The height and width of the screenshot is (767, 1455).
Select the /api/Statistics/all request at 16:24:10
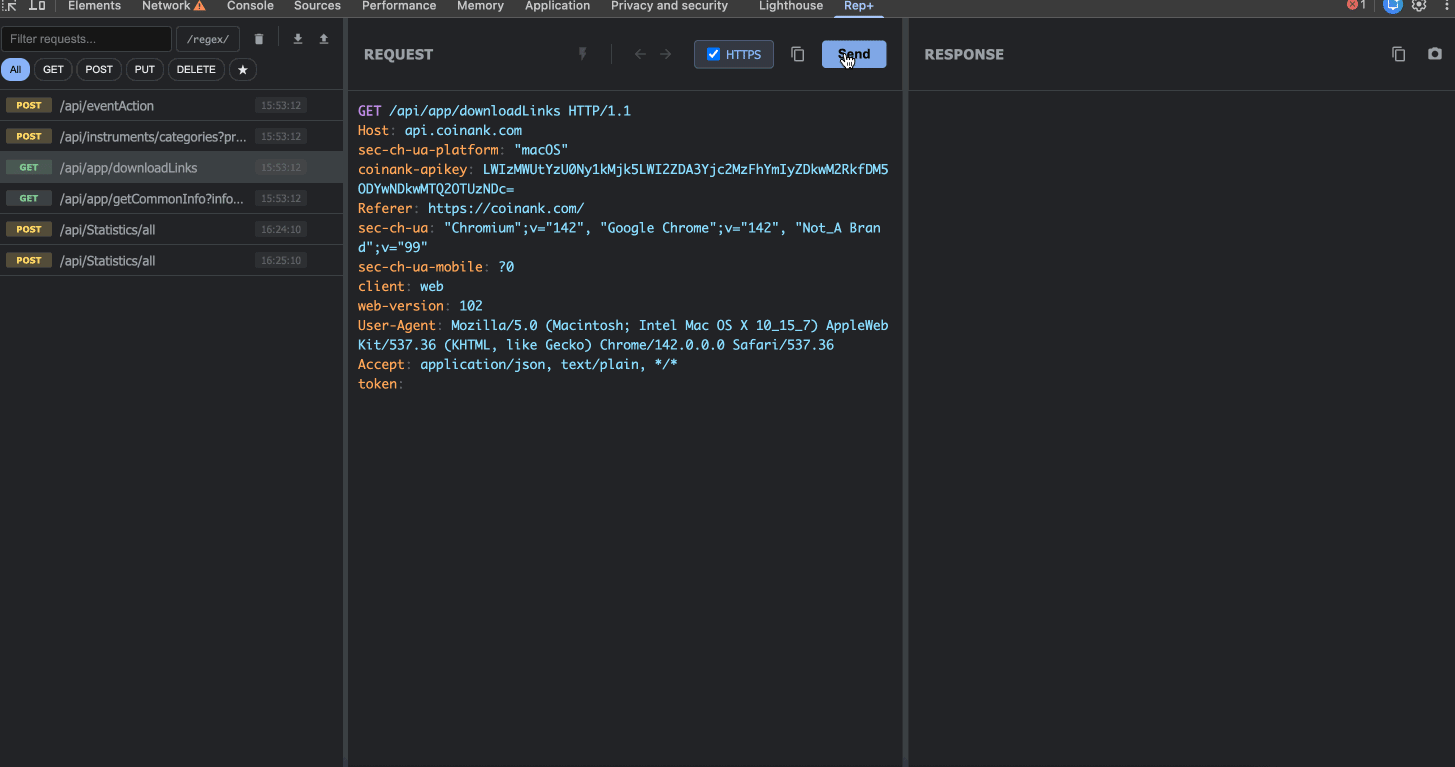tap(171, 229)
